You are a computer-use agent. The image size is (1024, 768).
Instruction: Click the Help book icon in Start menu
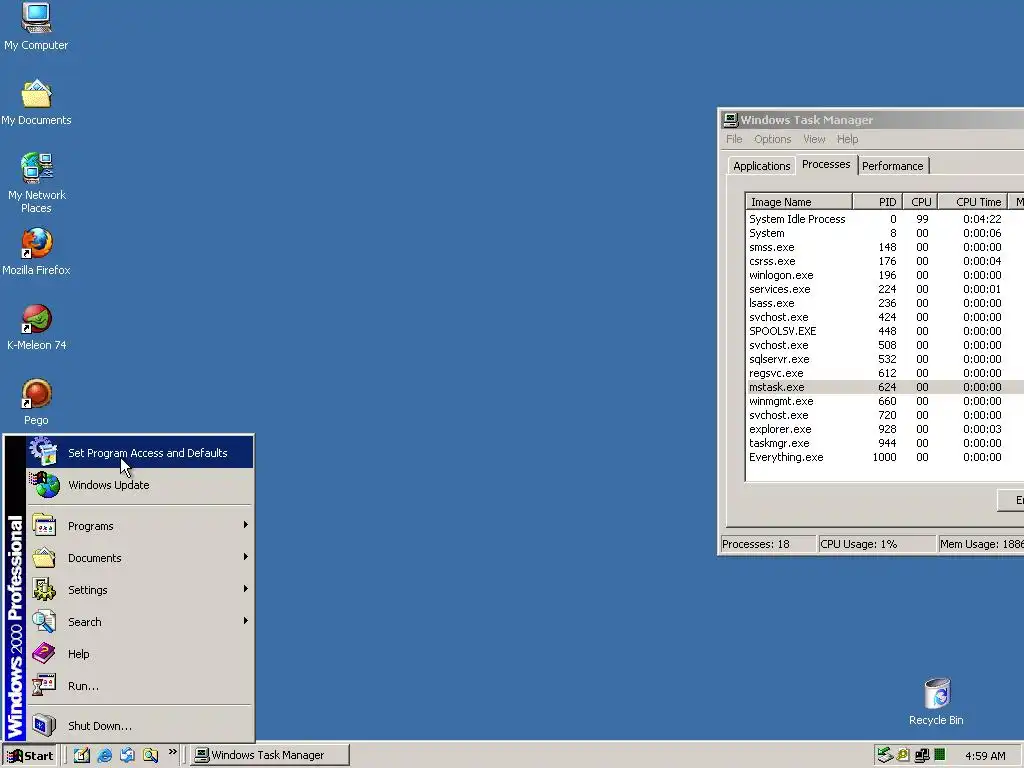coord(44,653)
